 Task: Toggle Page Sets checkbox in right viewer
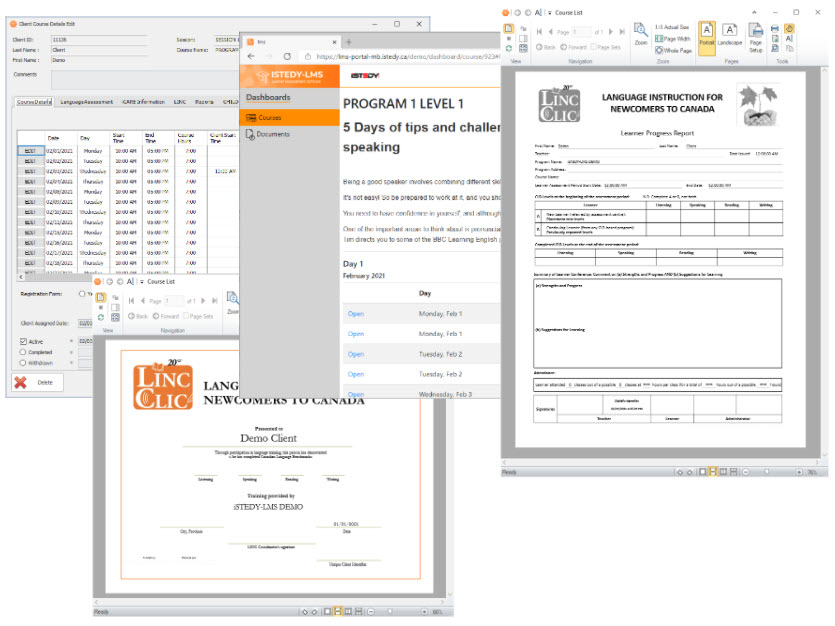pyautogui.click(x=594, y=47)
